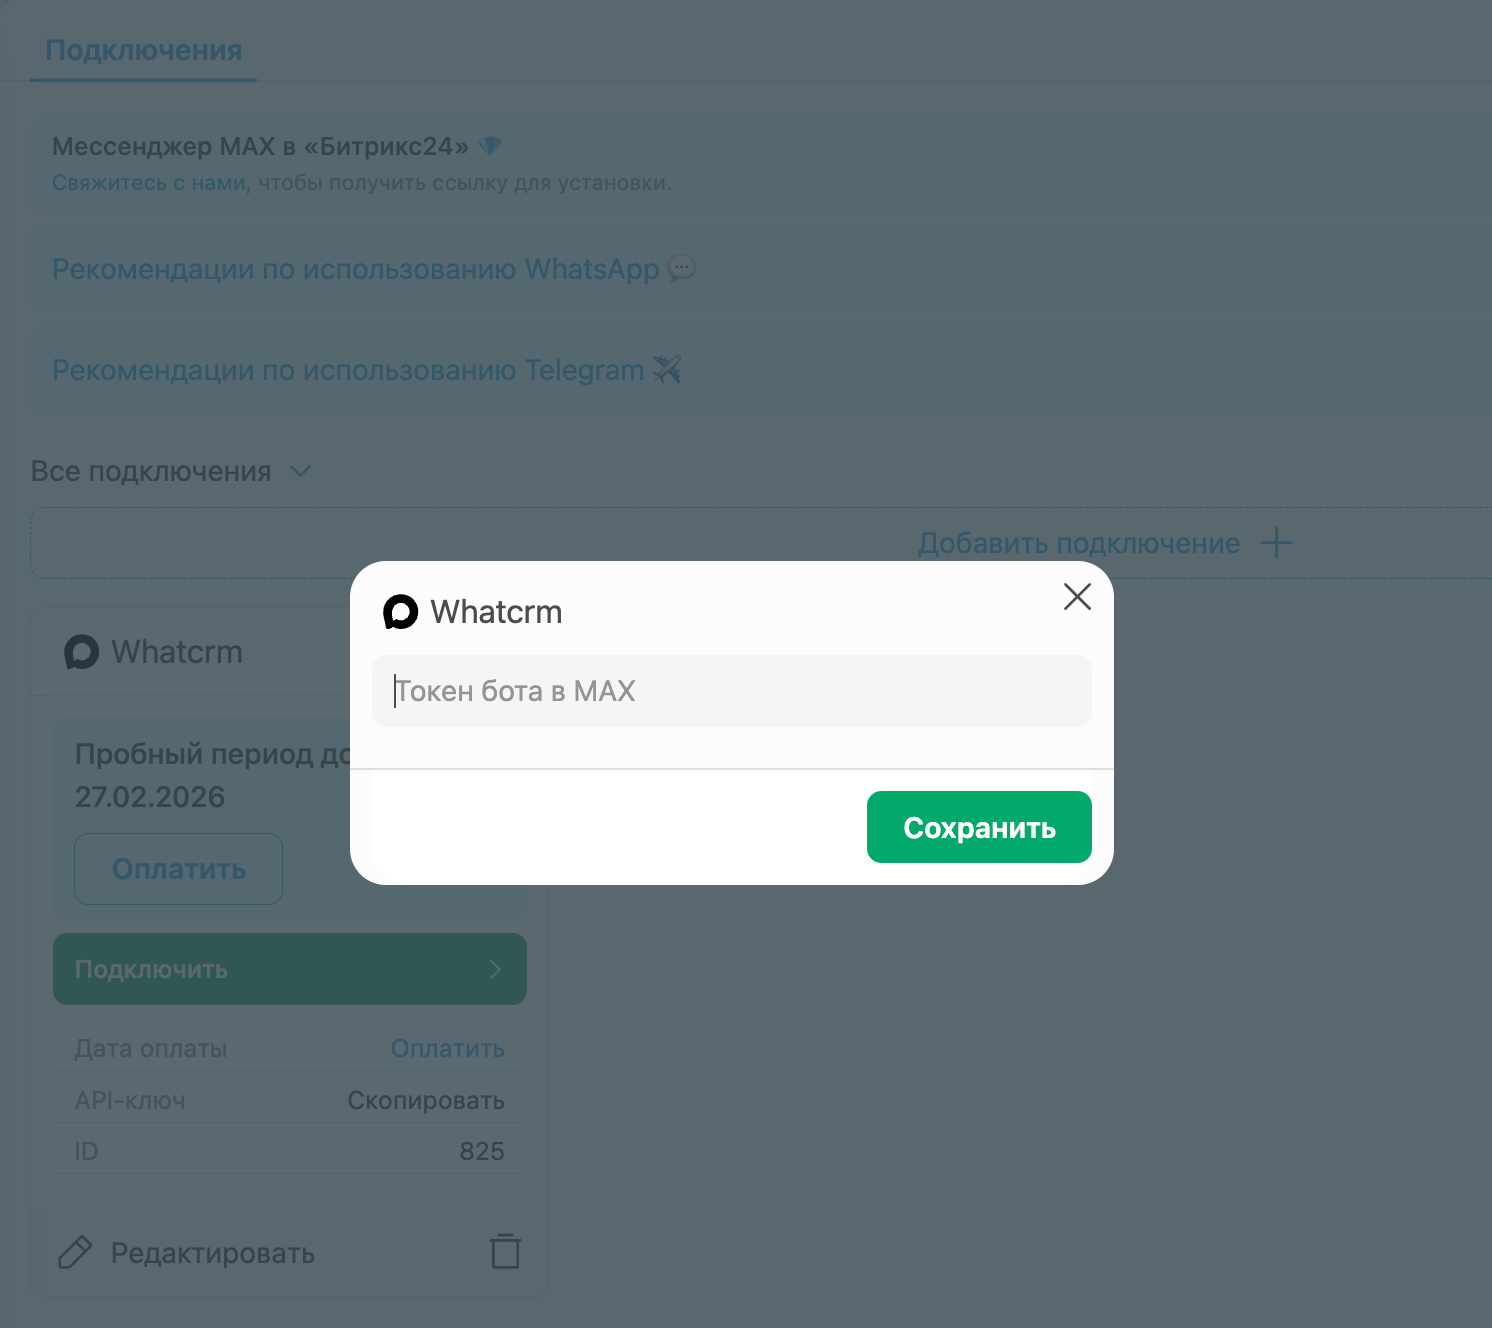This screenshot has height=1328, width=1492.
Task: Expand the Подключить button arrow
Action: point(495,969)
